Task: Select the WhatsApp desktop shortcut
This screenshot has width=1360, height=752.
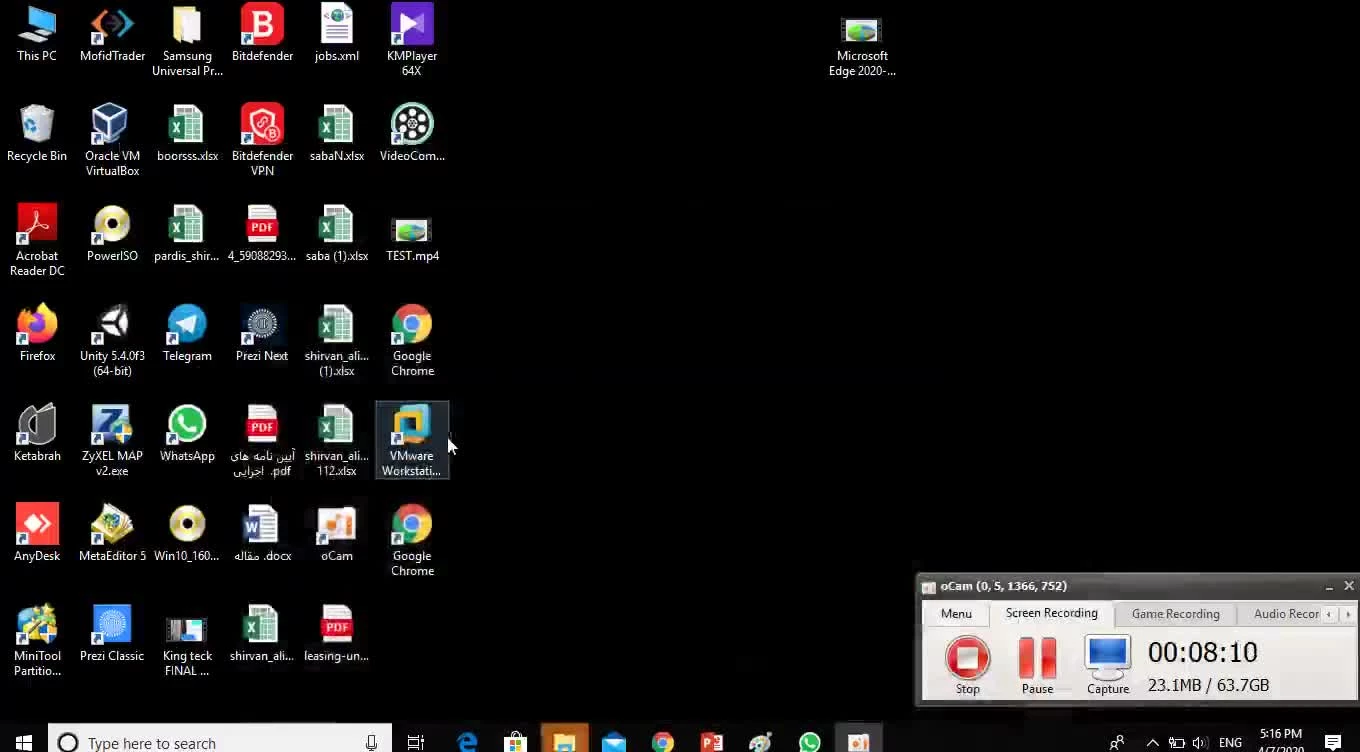Action: [187, 434]
